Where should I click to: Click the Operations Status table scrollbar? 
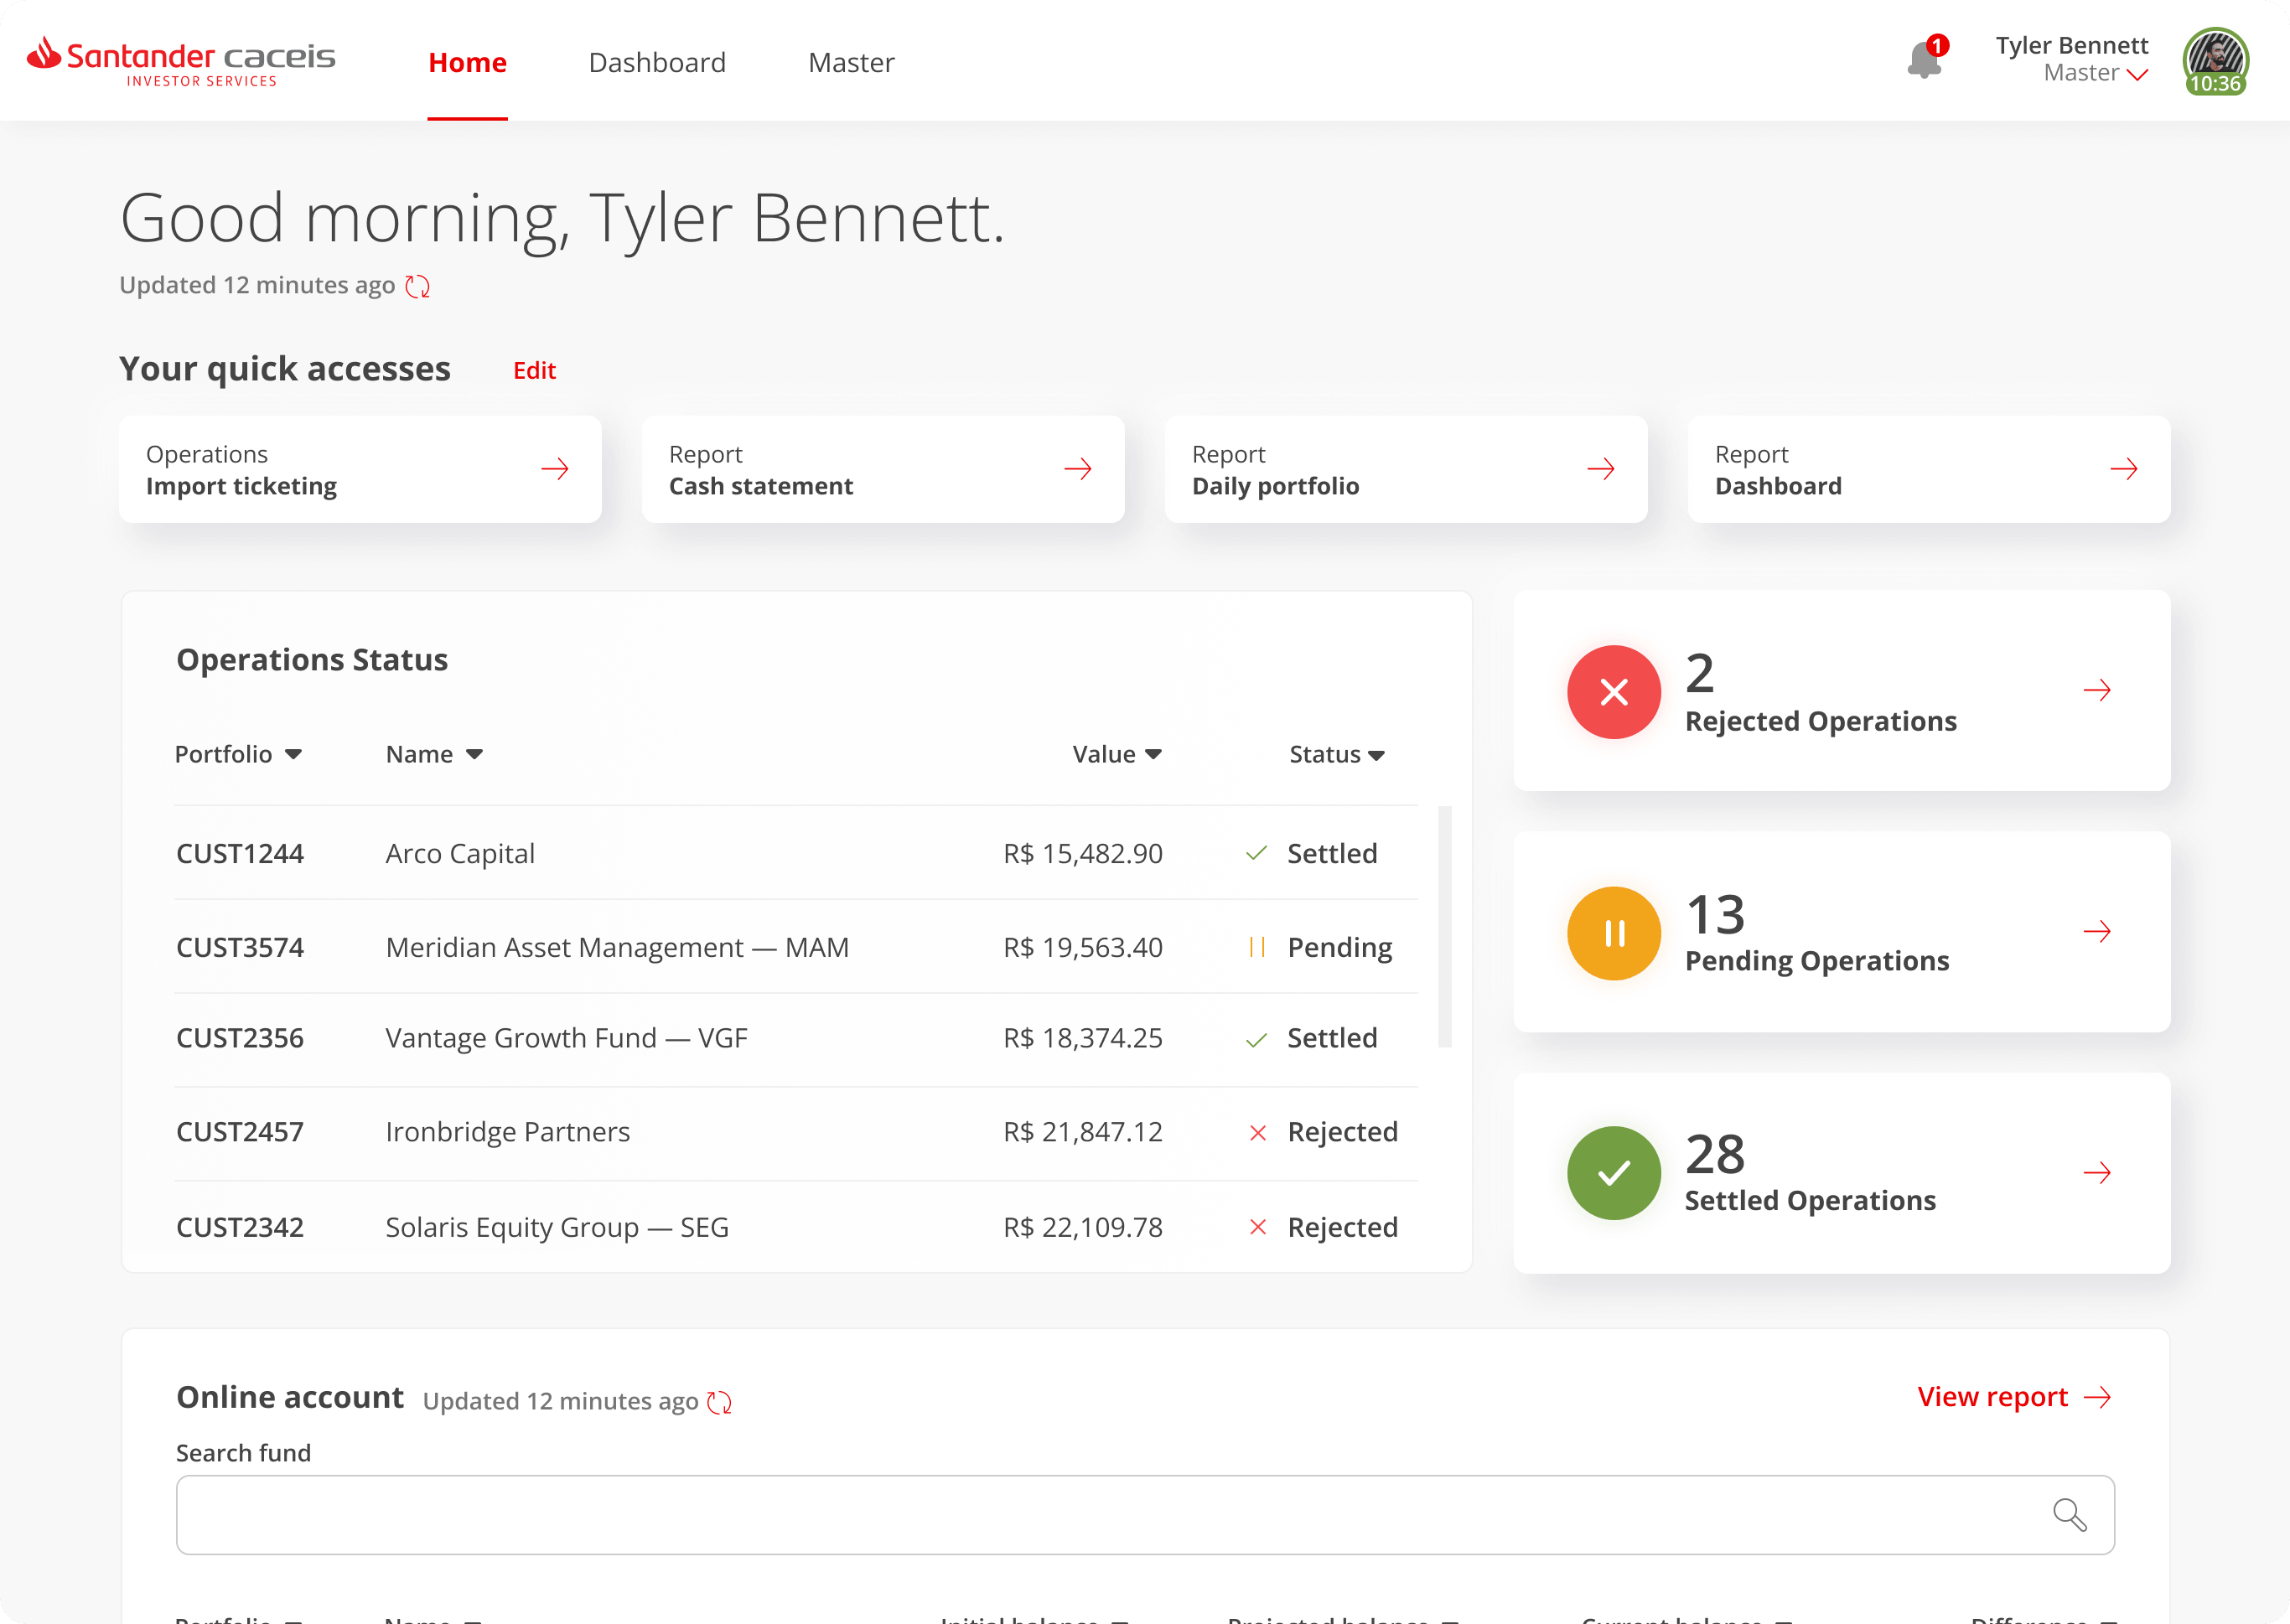click(1444, 926)
